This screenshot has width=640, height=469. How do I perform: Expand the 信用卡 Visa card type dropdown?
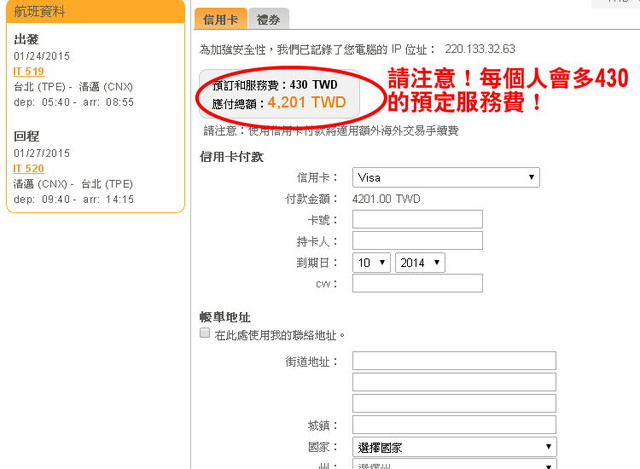click(x=446, y=178)
